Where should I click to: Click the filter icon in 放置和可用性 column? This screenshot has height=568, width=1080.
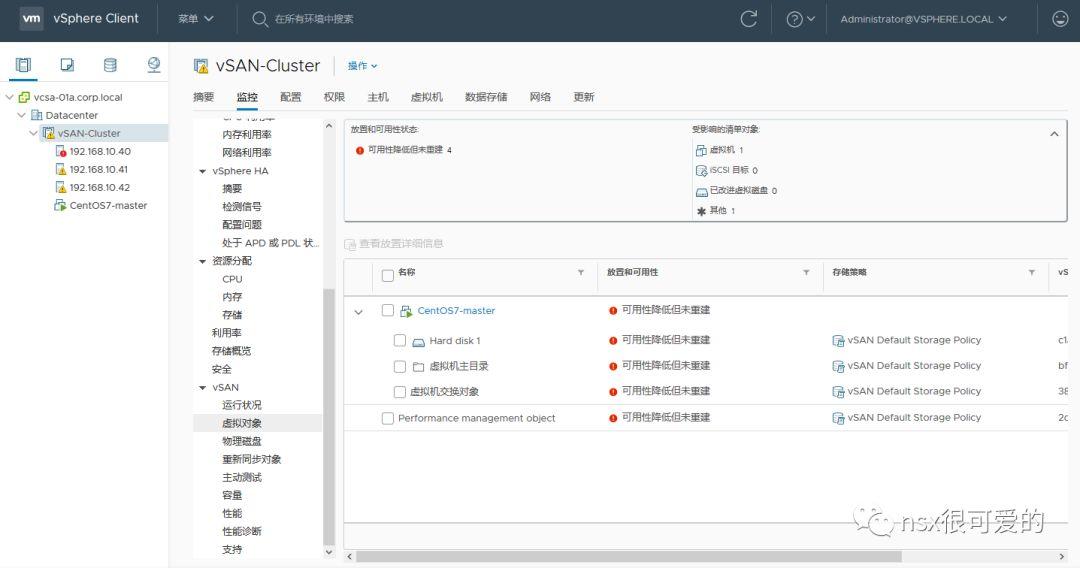point(806,273)
